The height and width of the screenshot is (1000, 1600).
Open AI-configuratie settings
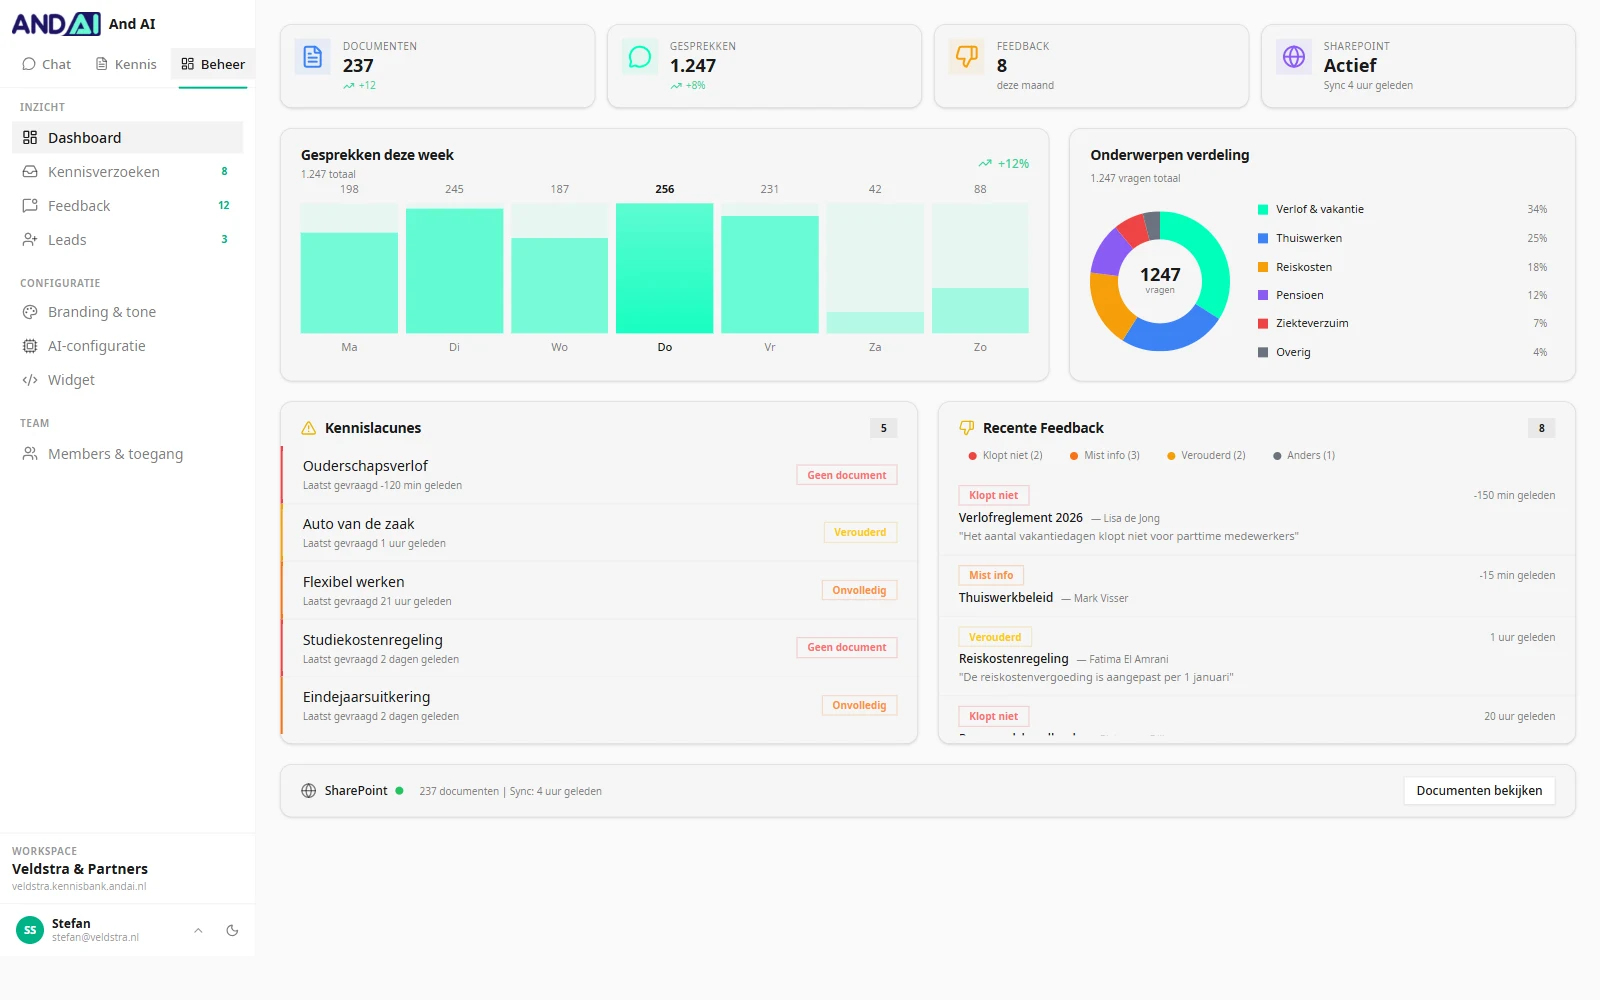point(127,346)
